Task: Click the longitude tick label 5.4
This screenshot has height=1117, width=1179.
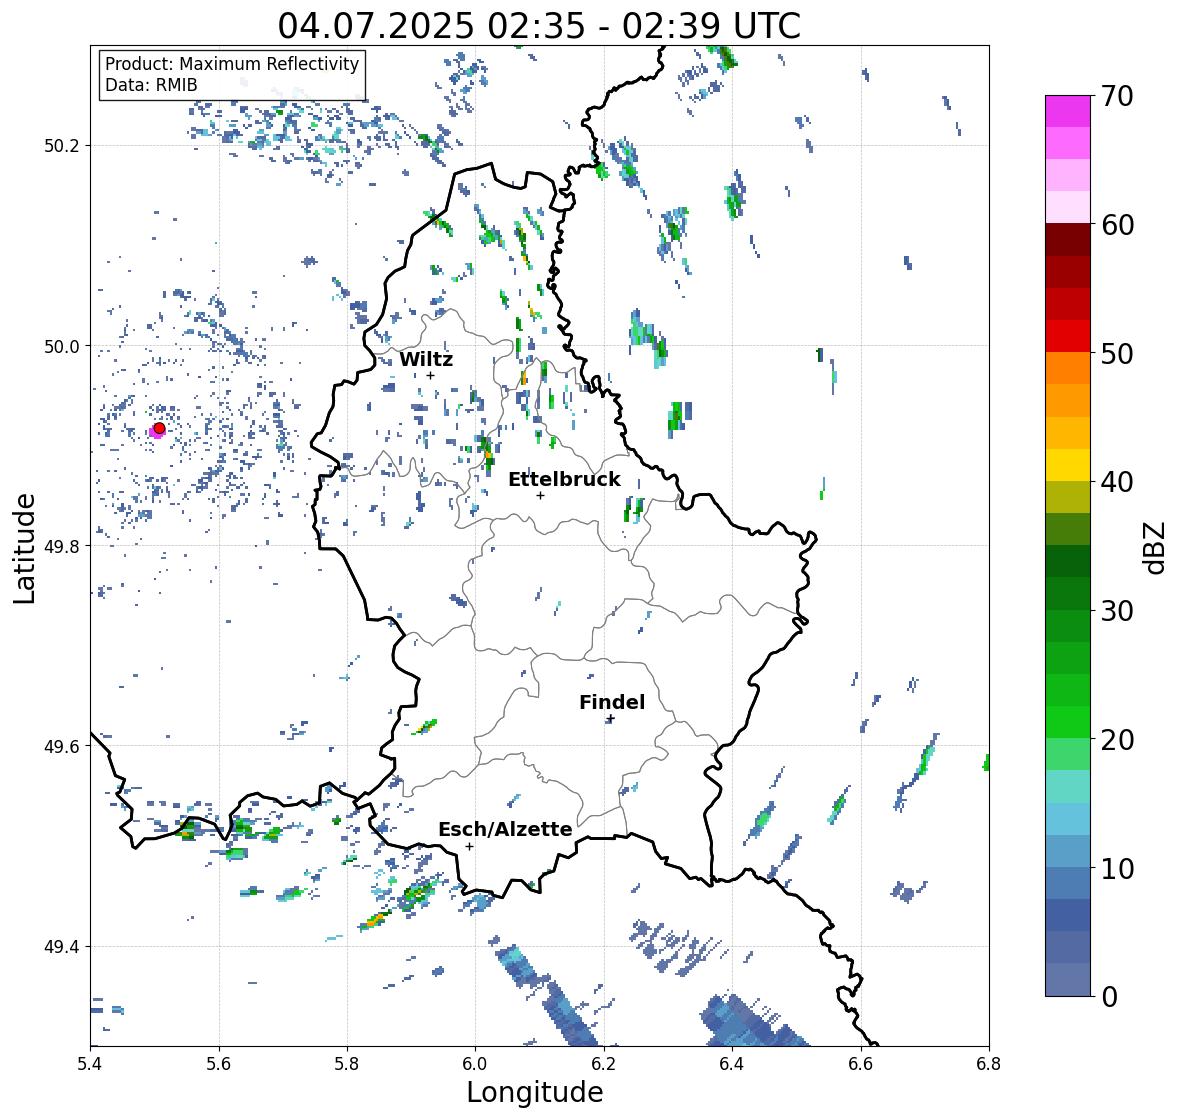Action: tap(90, 1064)
